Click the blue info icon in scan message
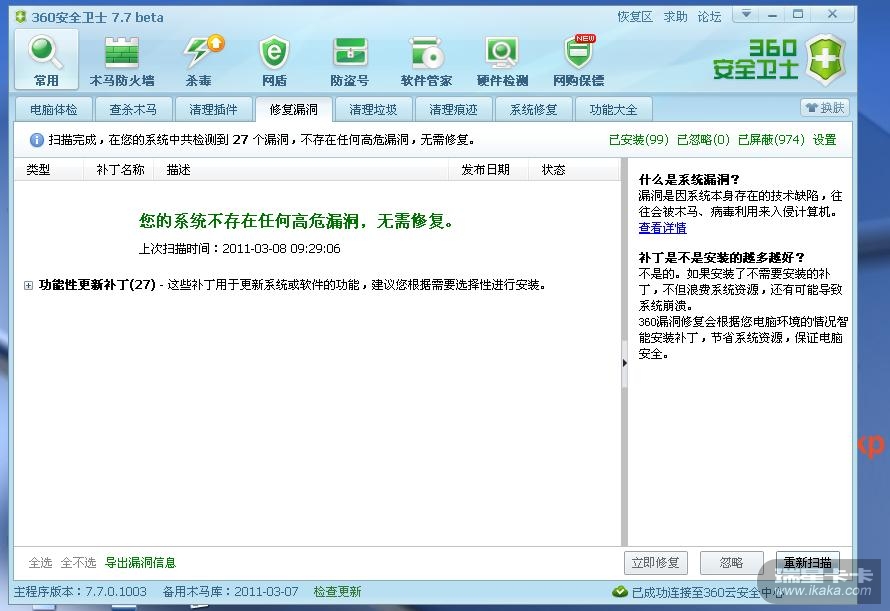This screenshot has height=611, width=890. [36, 140]
